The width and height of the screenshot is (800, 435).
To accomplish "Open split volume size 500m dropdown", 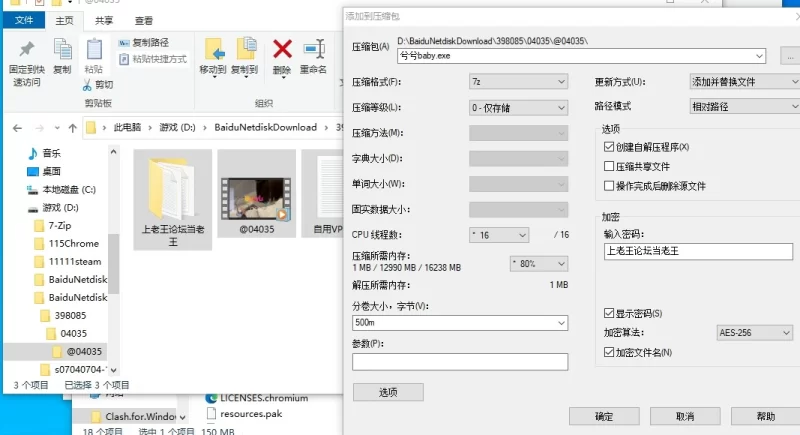I will [x=561, y=323].
